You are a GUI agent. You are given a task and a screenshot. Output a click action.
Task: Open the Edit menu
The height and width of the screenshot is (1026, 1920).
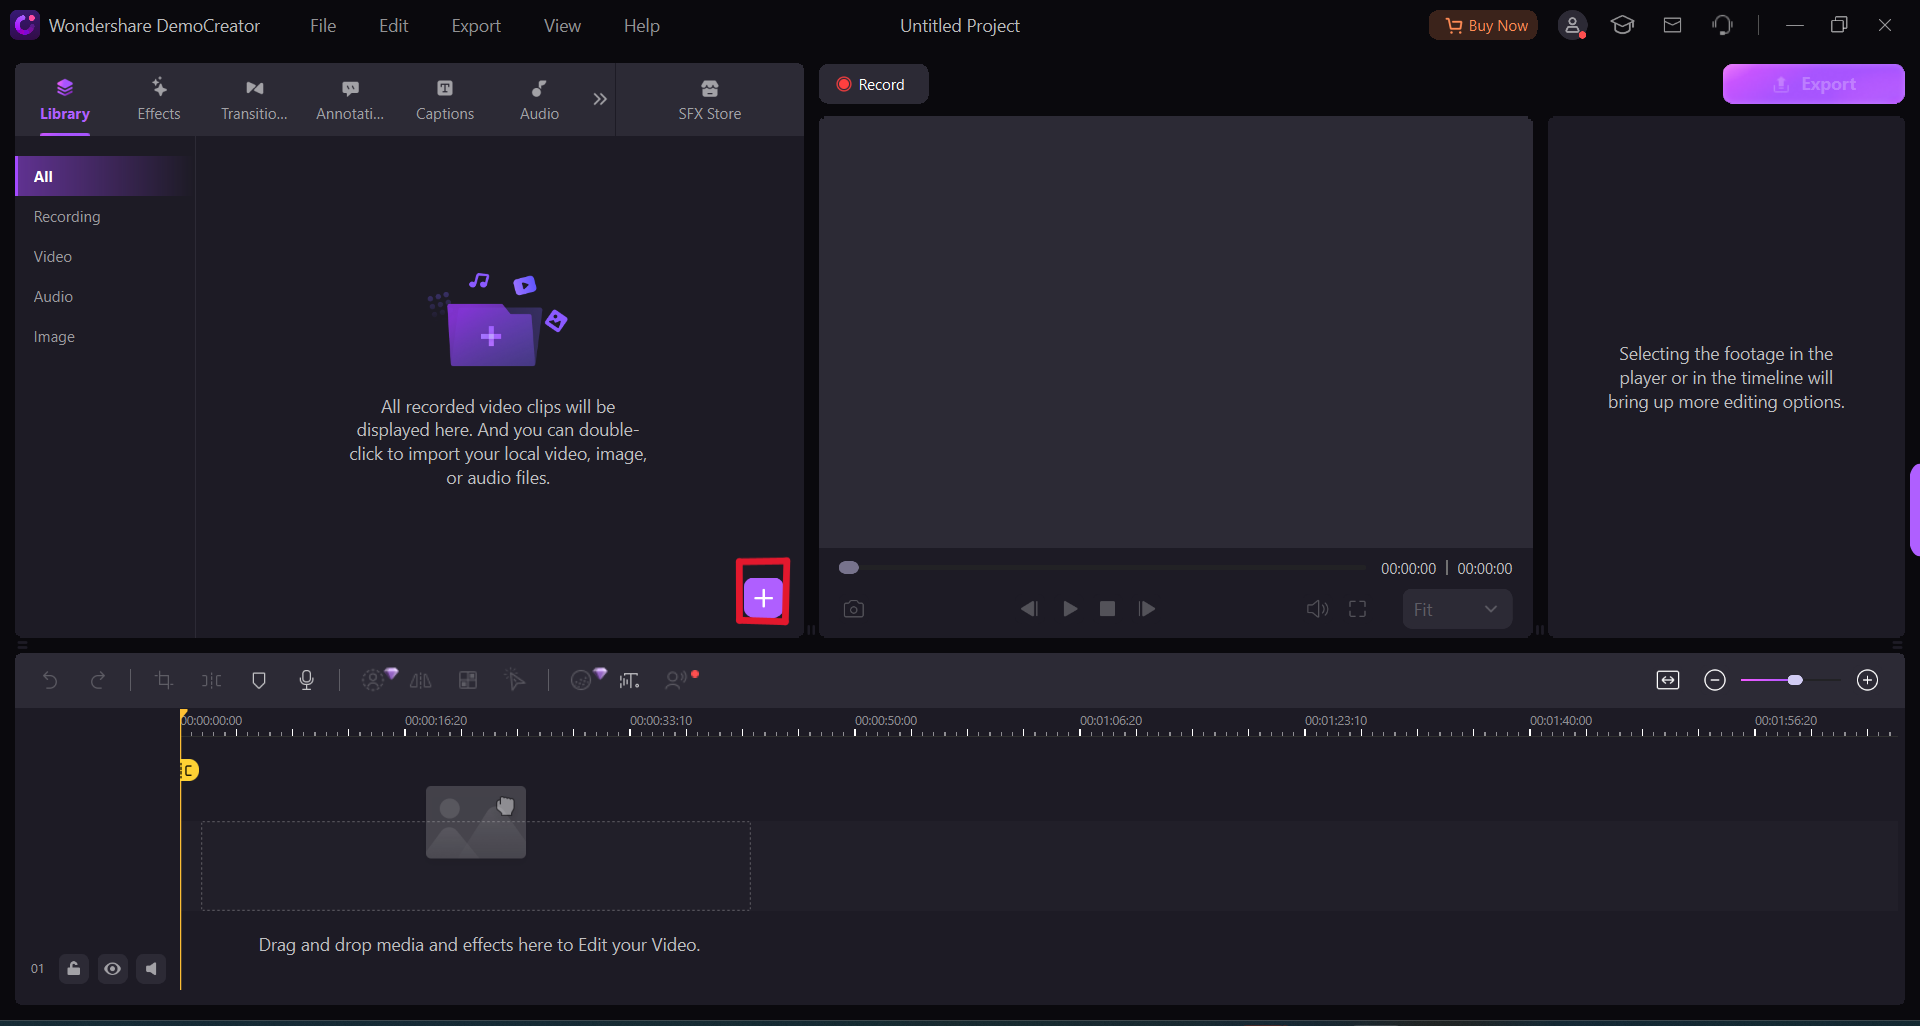coord(393,26)
